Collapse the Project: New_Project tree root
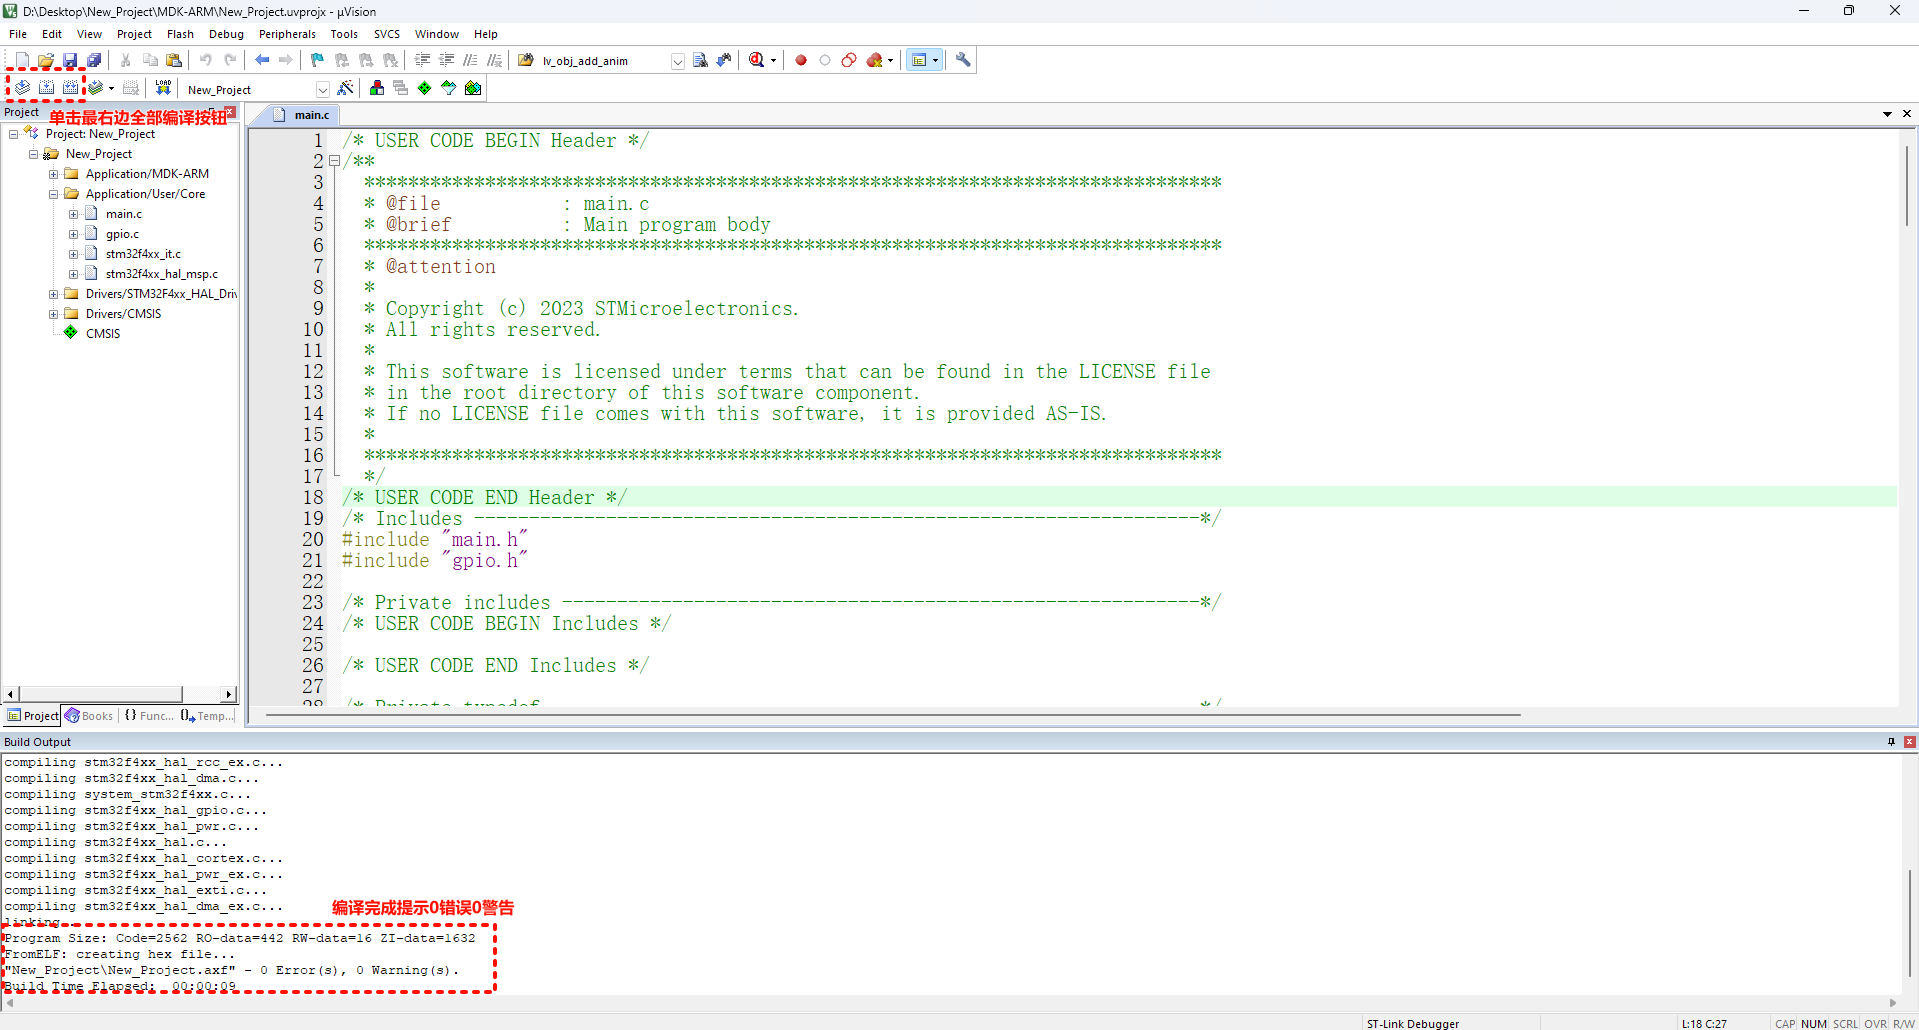Image resolution: width=1919 pixels, height=1030 pixels. (x=13, y=134)
